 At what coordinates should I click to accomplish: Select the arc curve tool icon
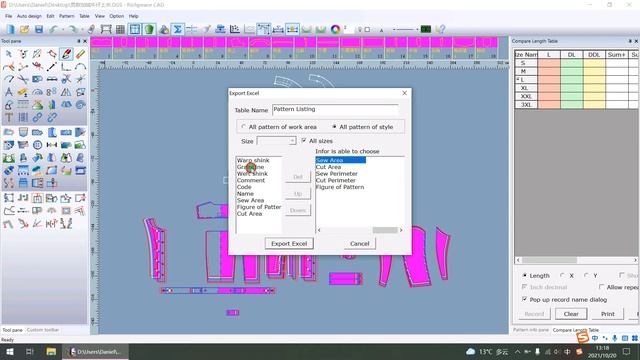[80, 66]
